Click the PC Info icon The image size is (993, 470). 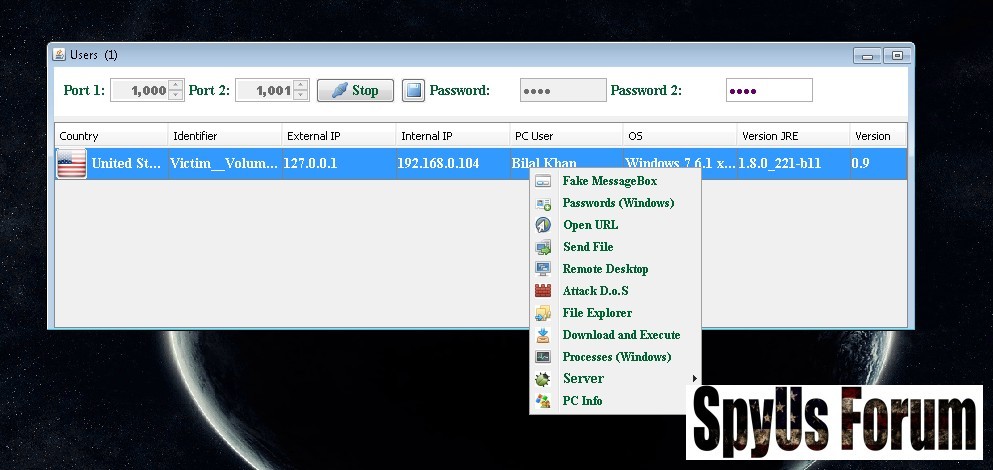click(543, 401)
